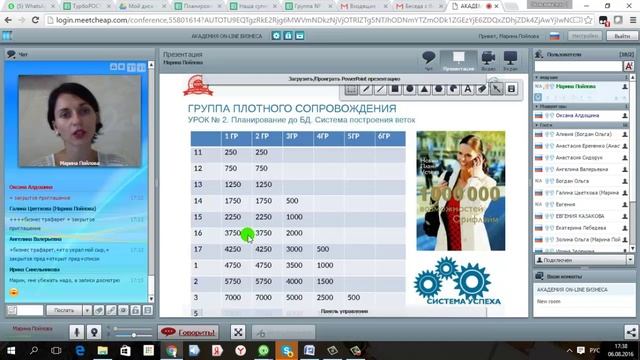Viewport: 640px width, 360px height.
Task: Toggle the lock icon in chat toolbar
Action: pos(136,310)
